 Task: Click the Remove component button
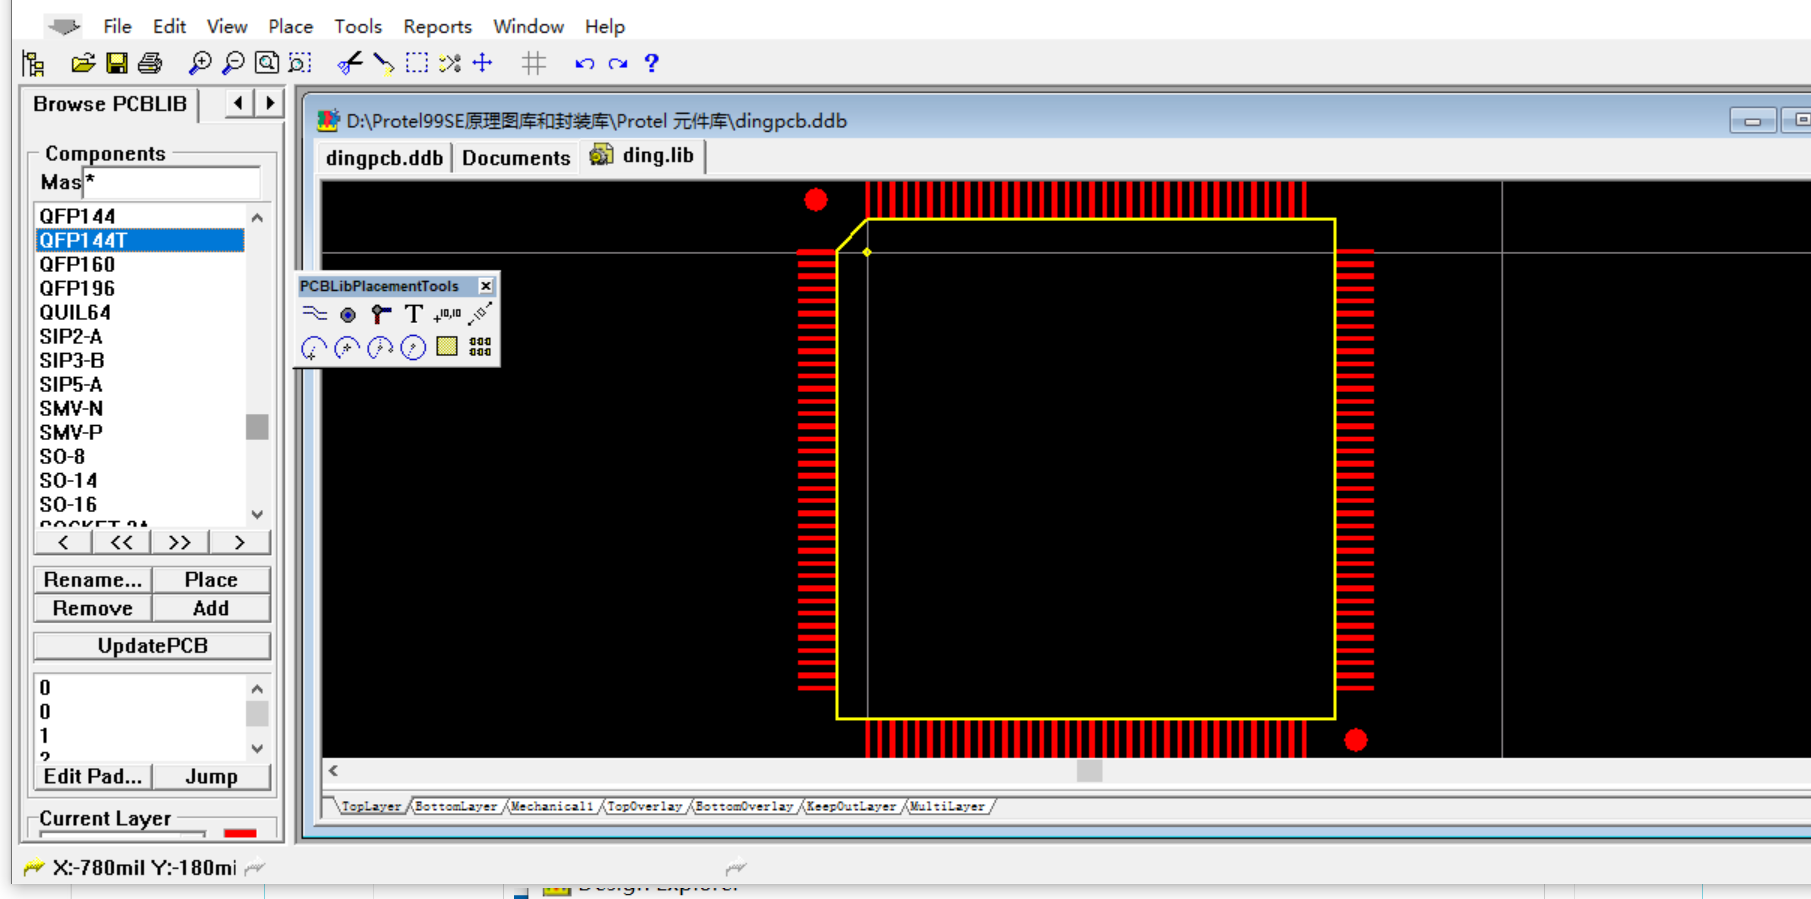point(93,608)
